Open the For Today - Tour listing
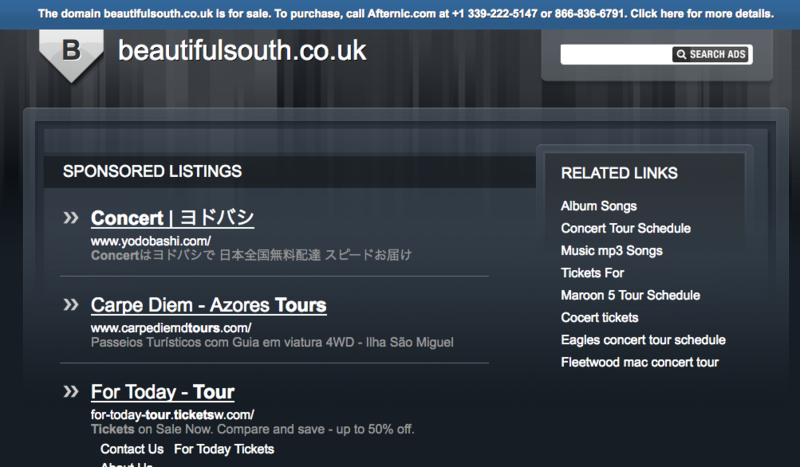 pyautogui.click(x=162, y=391)
